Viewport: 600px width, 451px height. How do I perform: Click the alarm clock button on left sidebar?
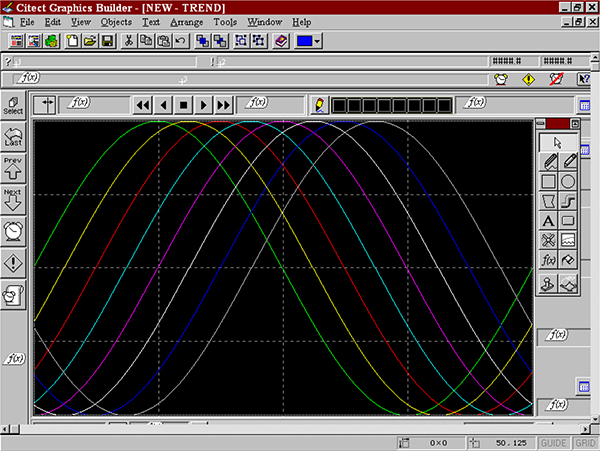click(13, 231)
